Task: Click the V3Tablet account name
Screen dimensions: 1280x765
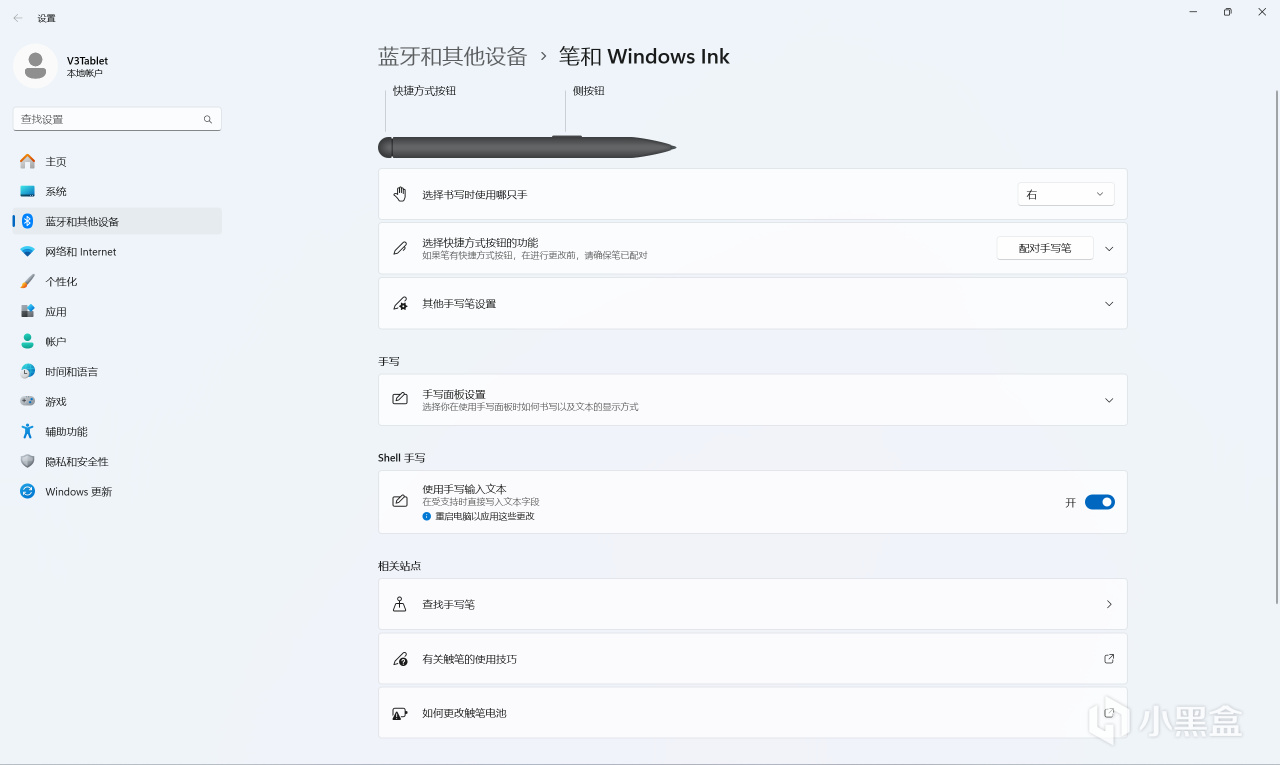Action: (x=87, y=61)
